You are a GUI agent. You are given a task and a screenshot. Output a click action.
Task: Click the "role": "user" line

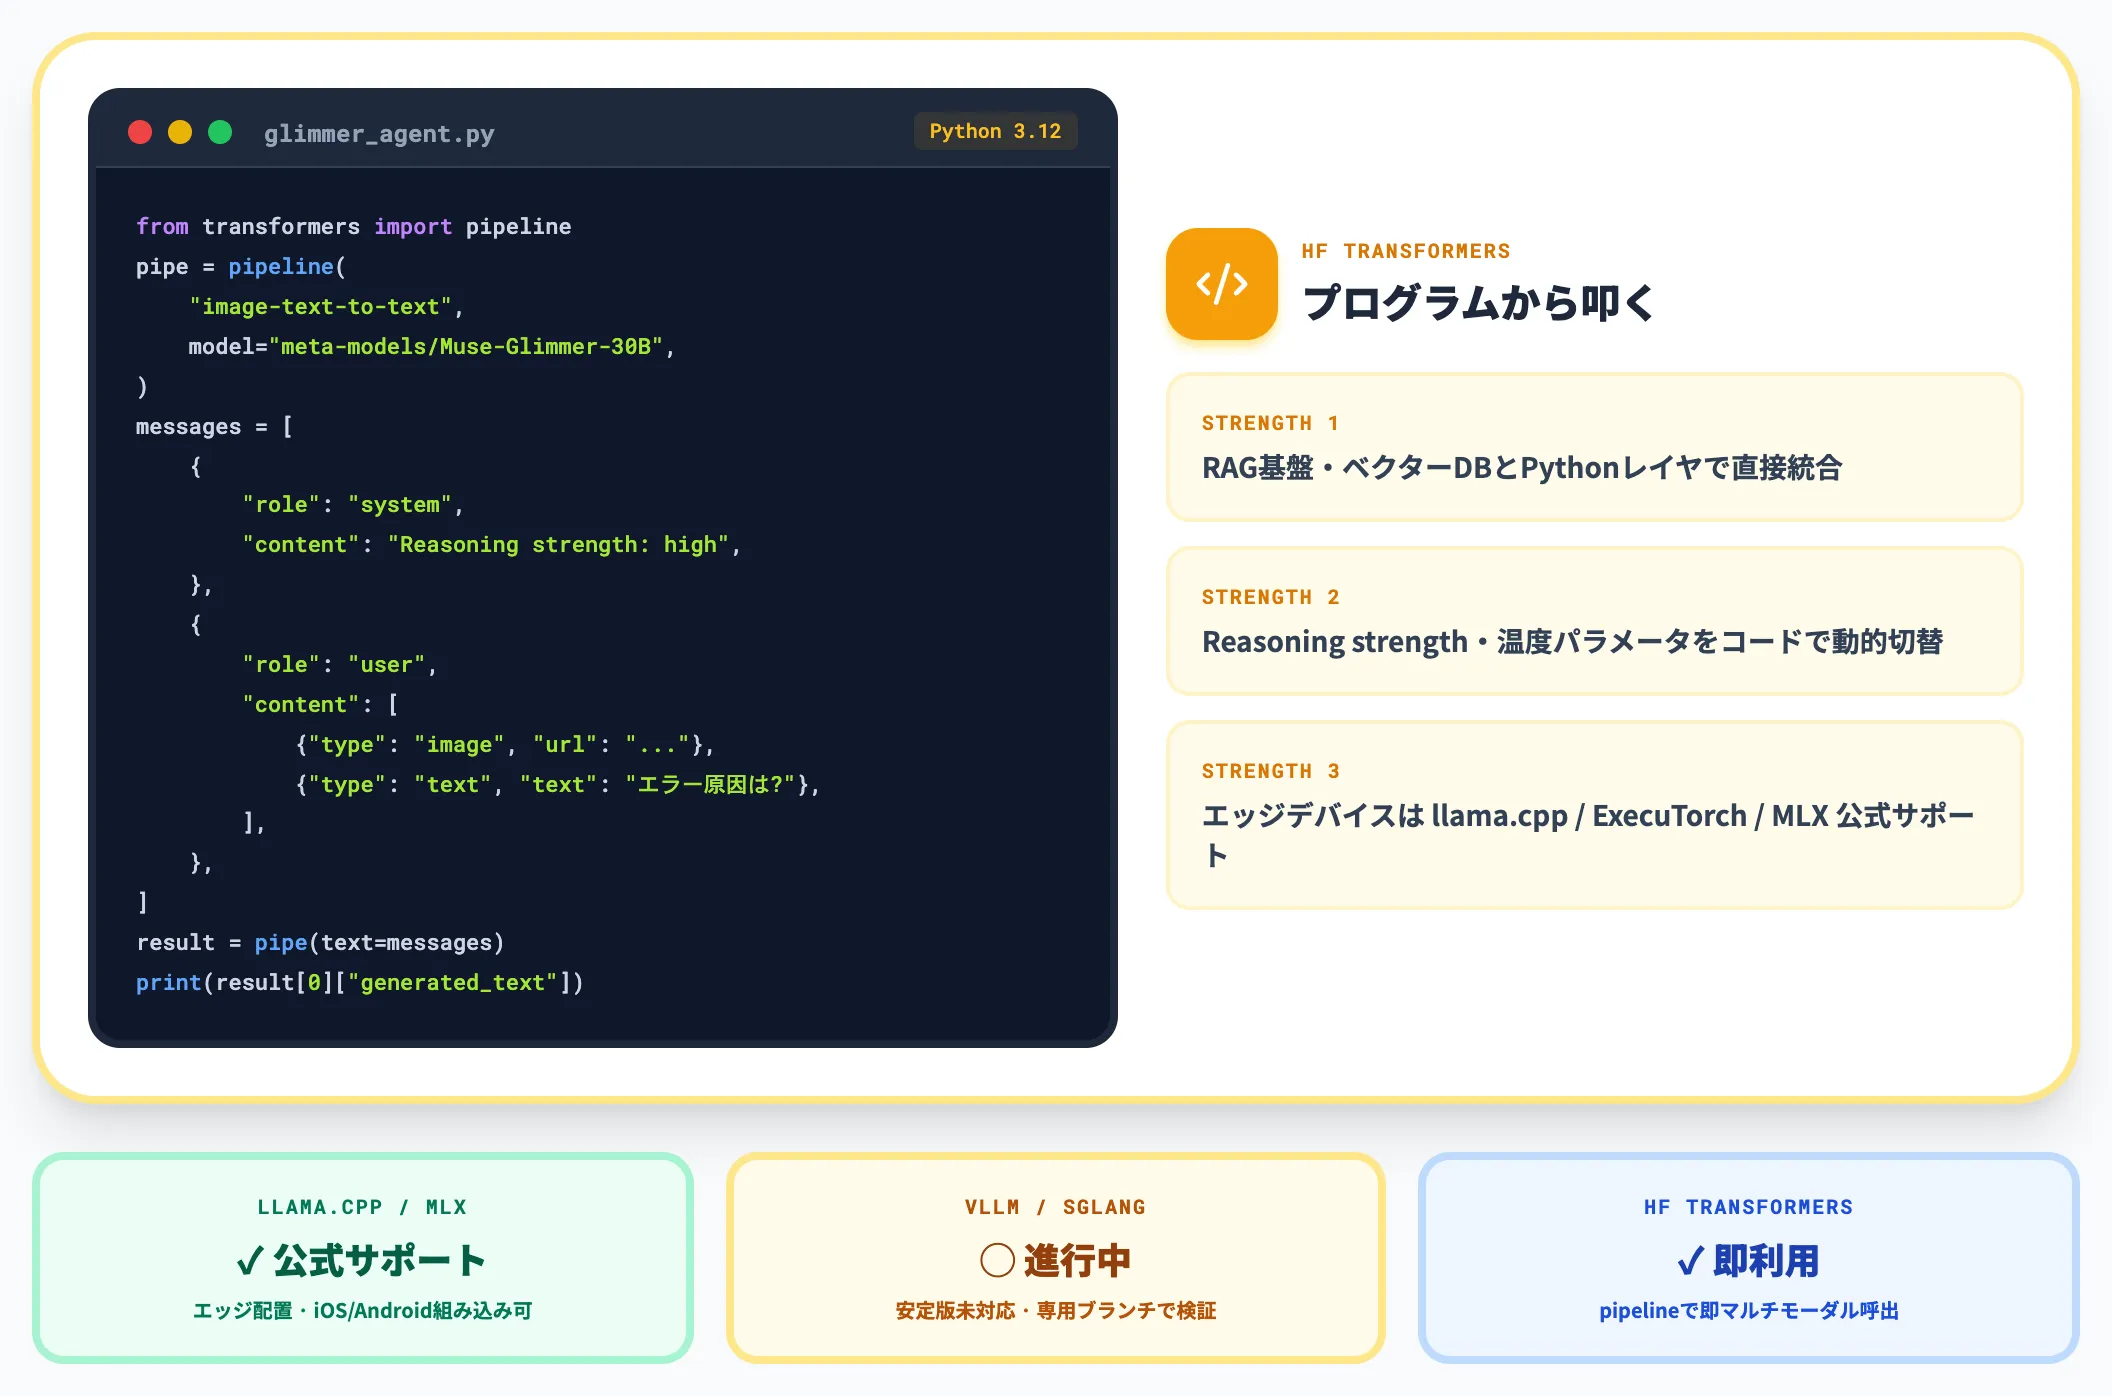(340, 665)
